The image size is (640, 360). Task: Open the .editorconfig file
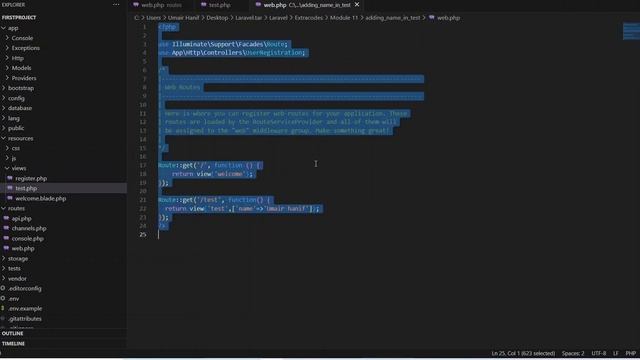point(24,289)
